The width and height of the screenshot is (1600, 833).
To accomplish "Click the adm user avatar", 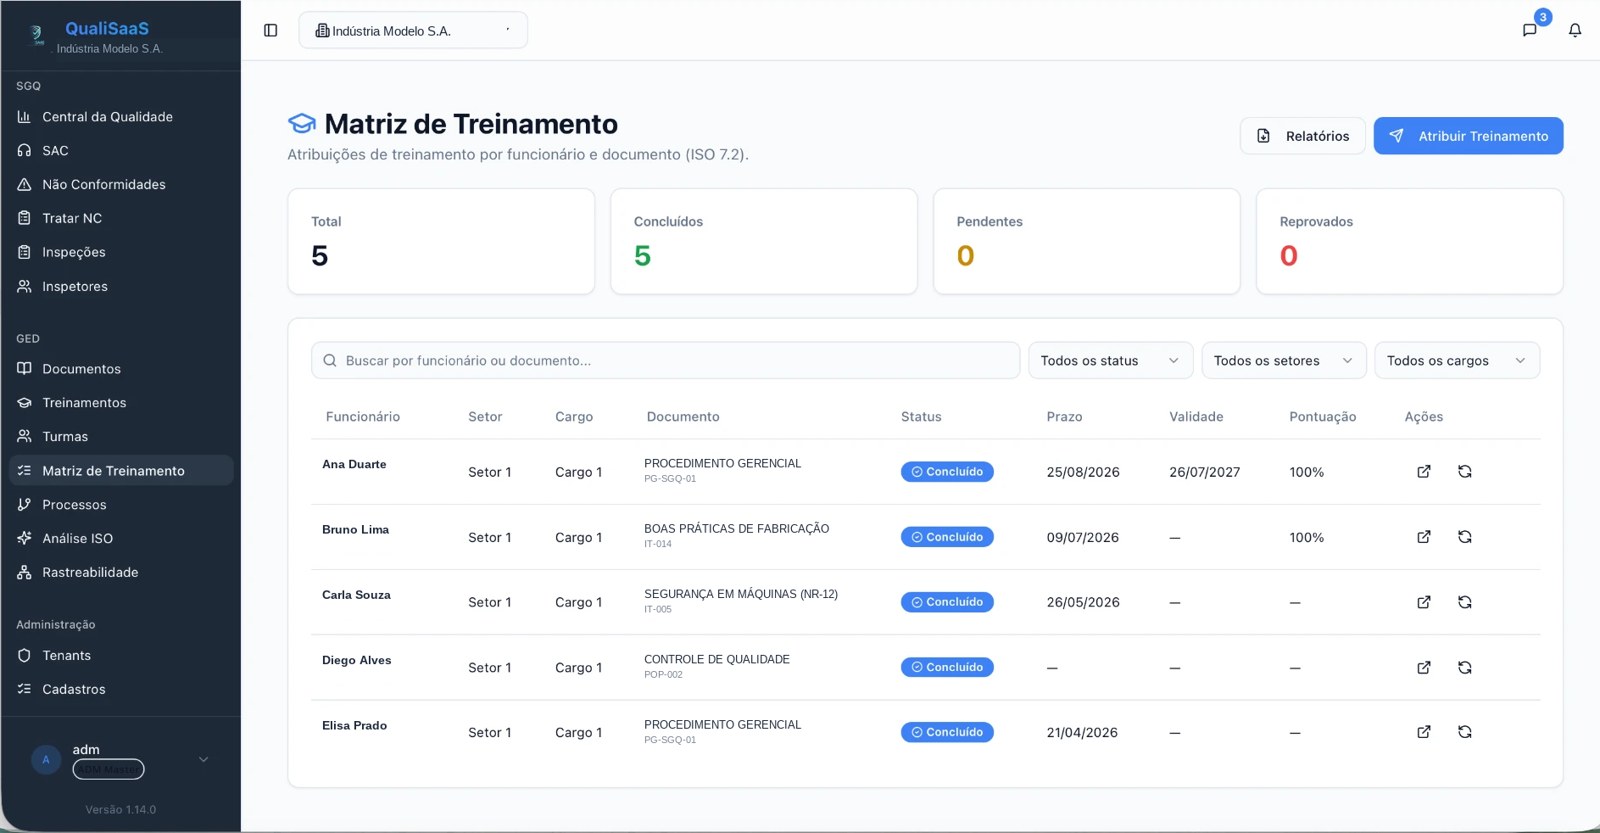I will 46,760.
